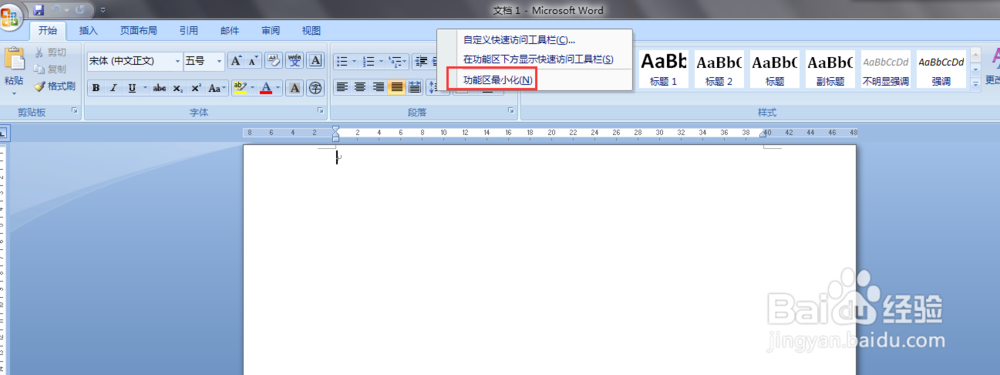The height and width of the screenshot is (375, 1000).
Task: Click the Multilevel List icon
Action: (395, 61)
